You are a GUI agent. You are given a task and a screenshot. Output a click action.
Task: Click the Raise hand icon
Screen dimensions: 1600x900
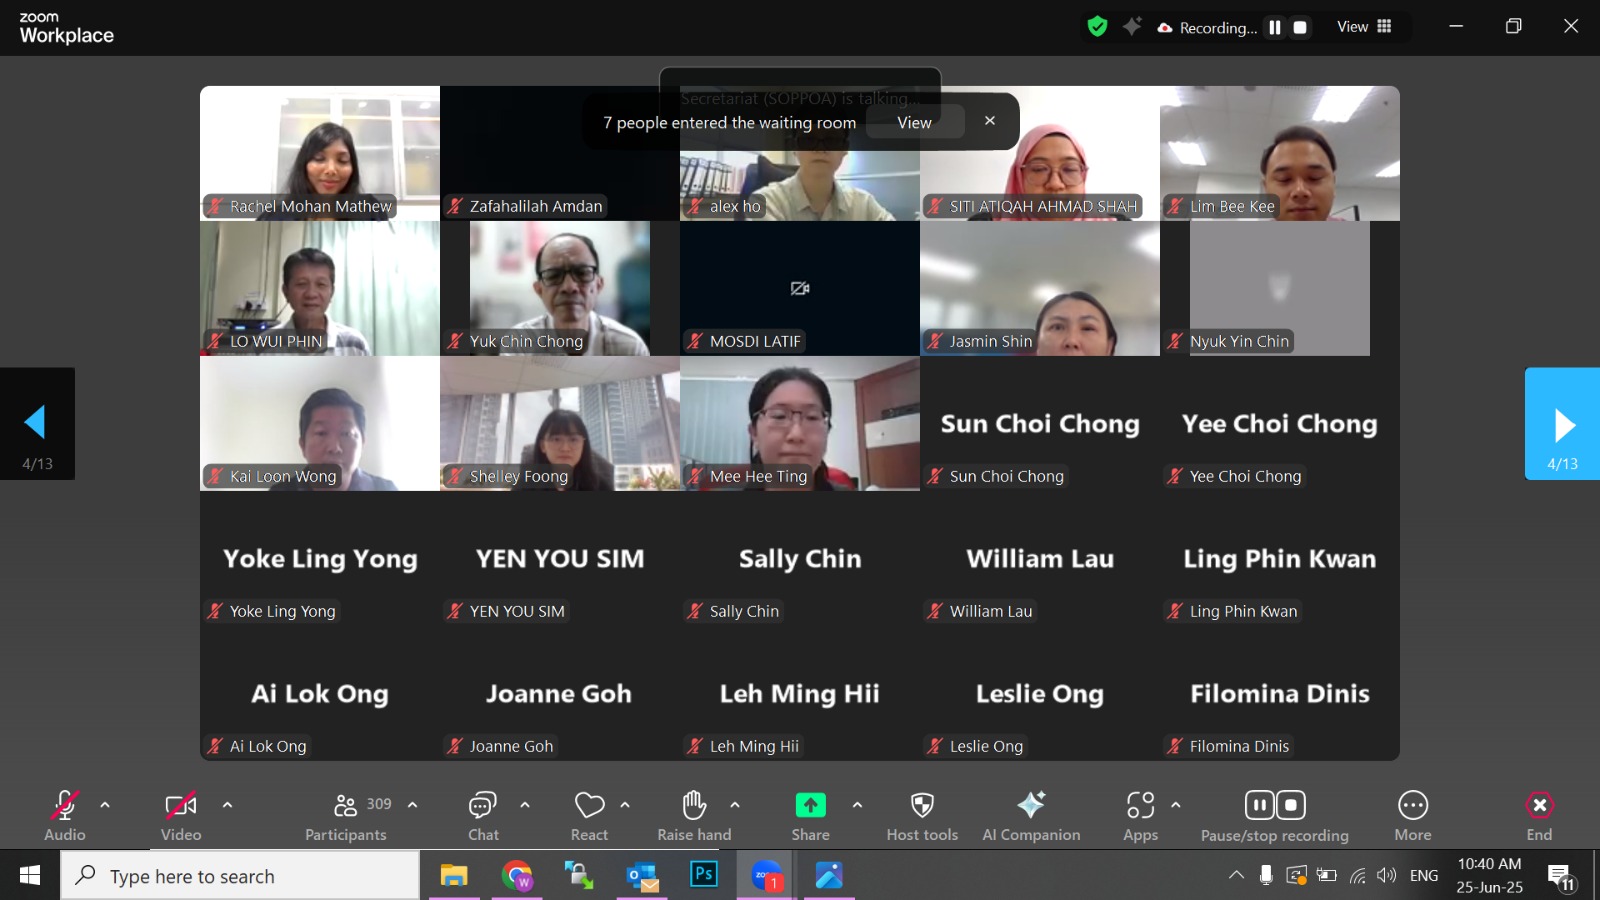tap(694, 805)
